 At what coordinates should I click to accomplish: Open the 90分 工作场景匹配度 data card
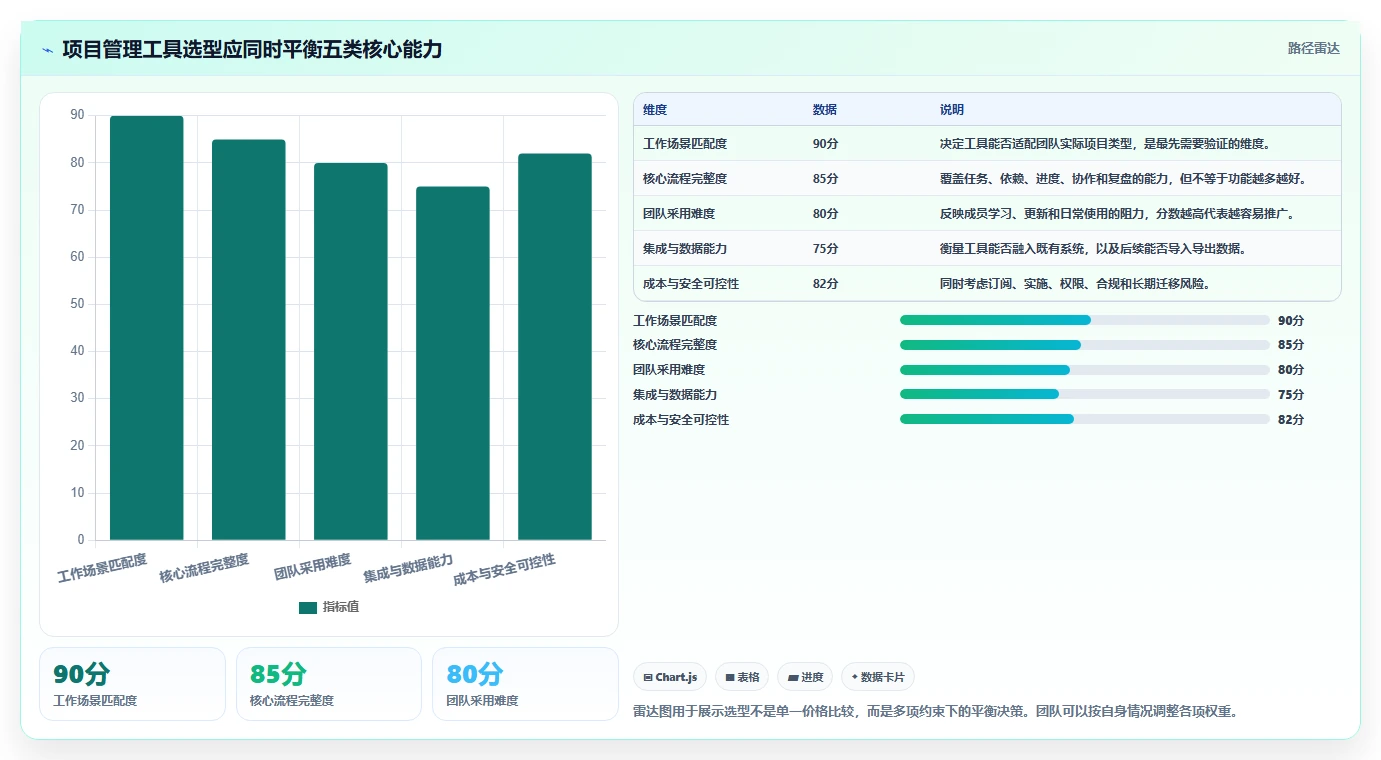click(132, 684)
